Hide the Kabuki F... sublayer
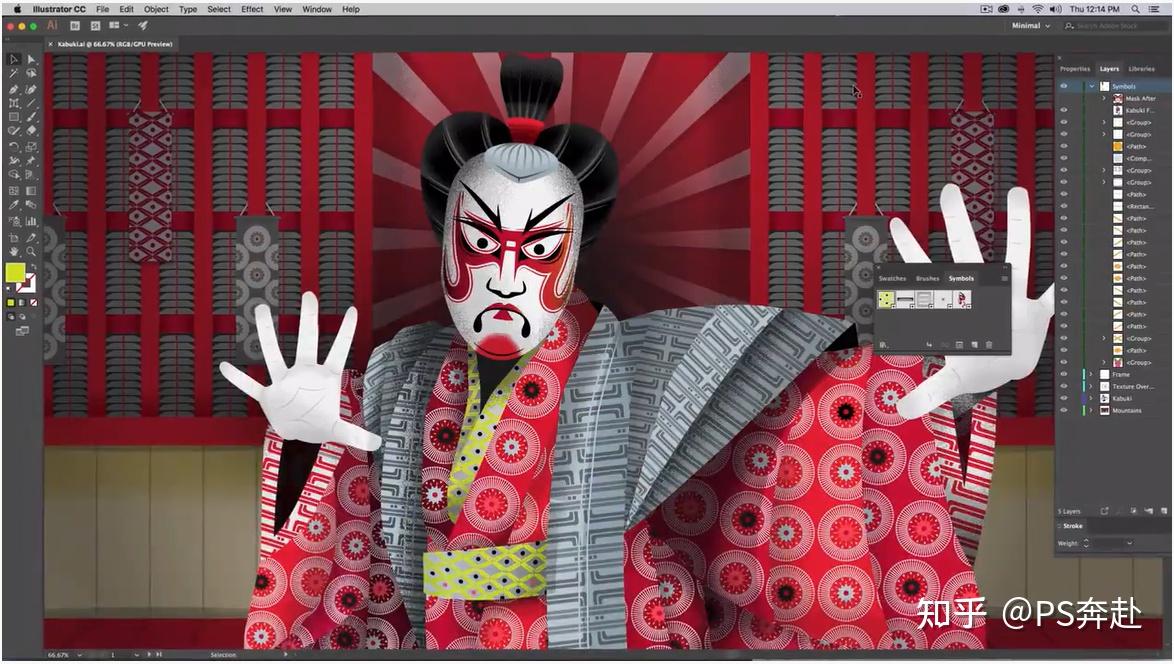The width and height of the screenshot is (1174, 664). pos(1064,110)
